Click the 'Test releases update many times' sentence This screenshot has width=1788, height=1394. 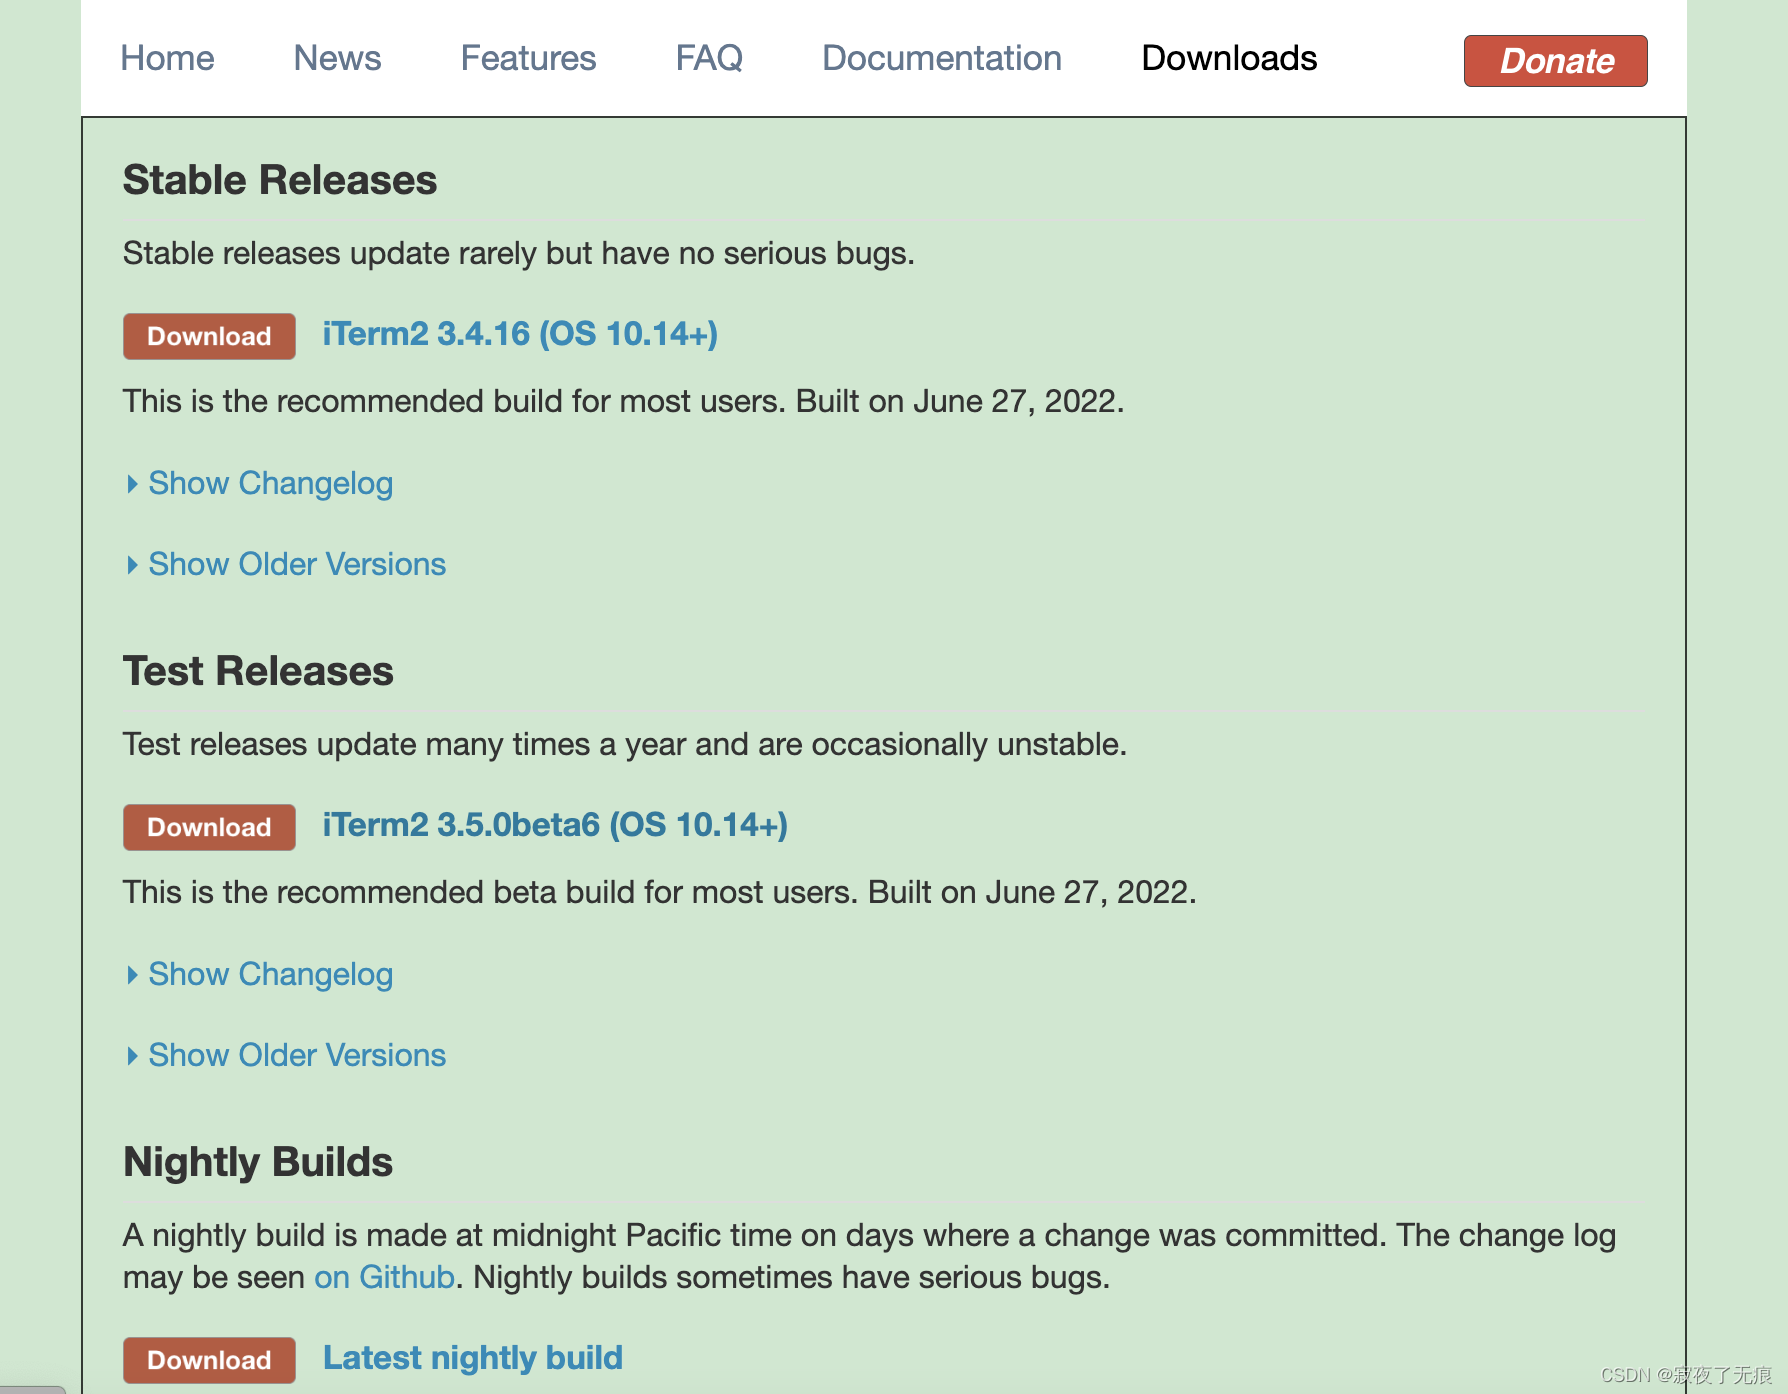[625, 744]
